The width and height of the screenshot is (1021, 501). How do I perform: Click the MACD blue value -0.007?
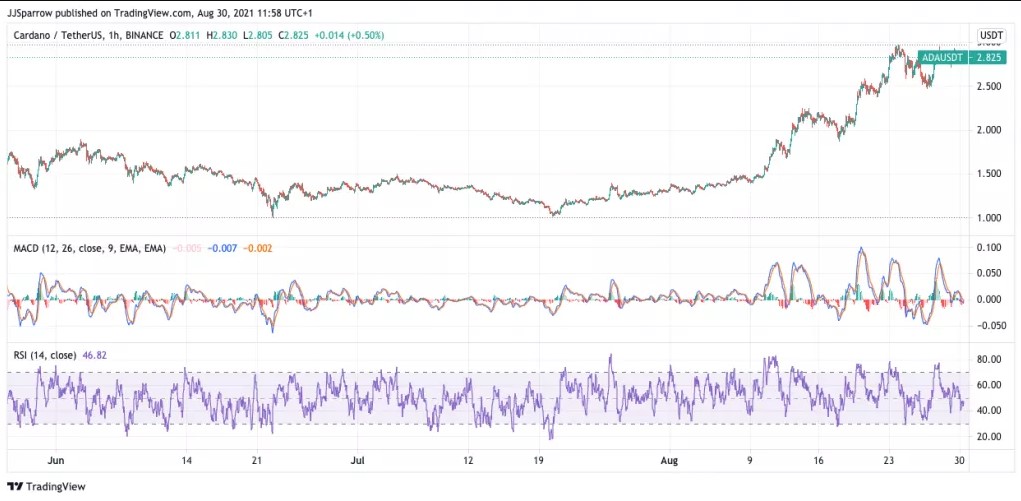coord(222,248)
